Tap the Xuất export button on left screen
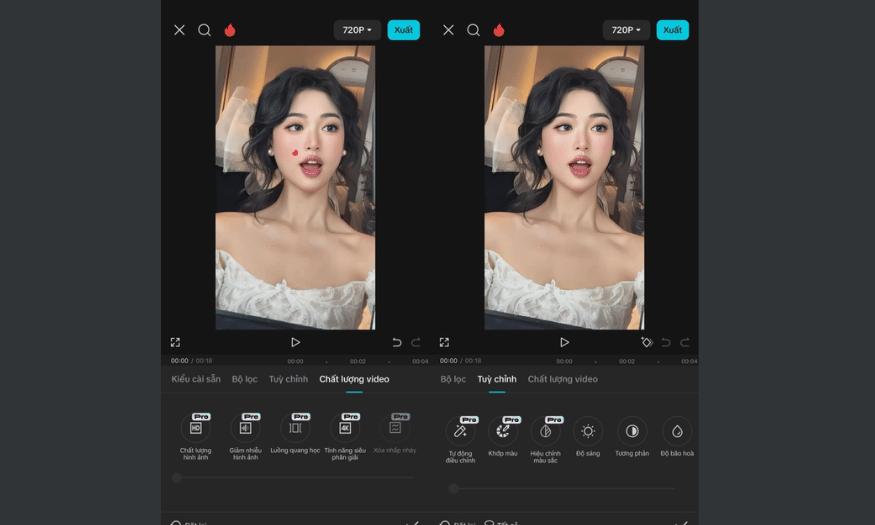The height and width of the screenshot is (525, 875). tap(403, 30)
